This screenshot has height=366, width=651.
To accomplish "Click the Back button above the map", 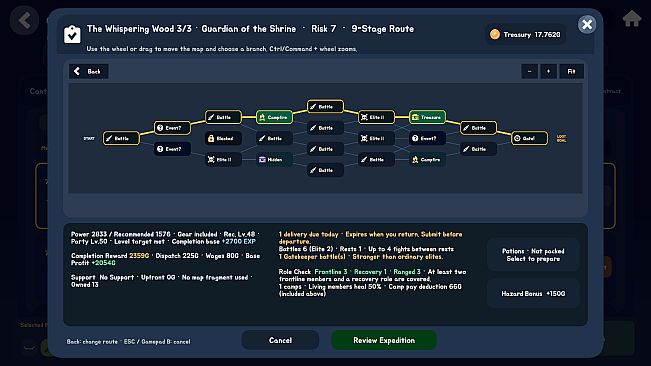I will (88, 71).
